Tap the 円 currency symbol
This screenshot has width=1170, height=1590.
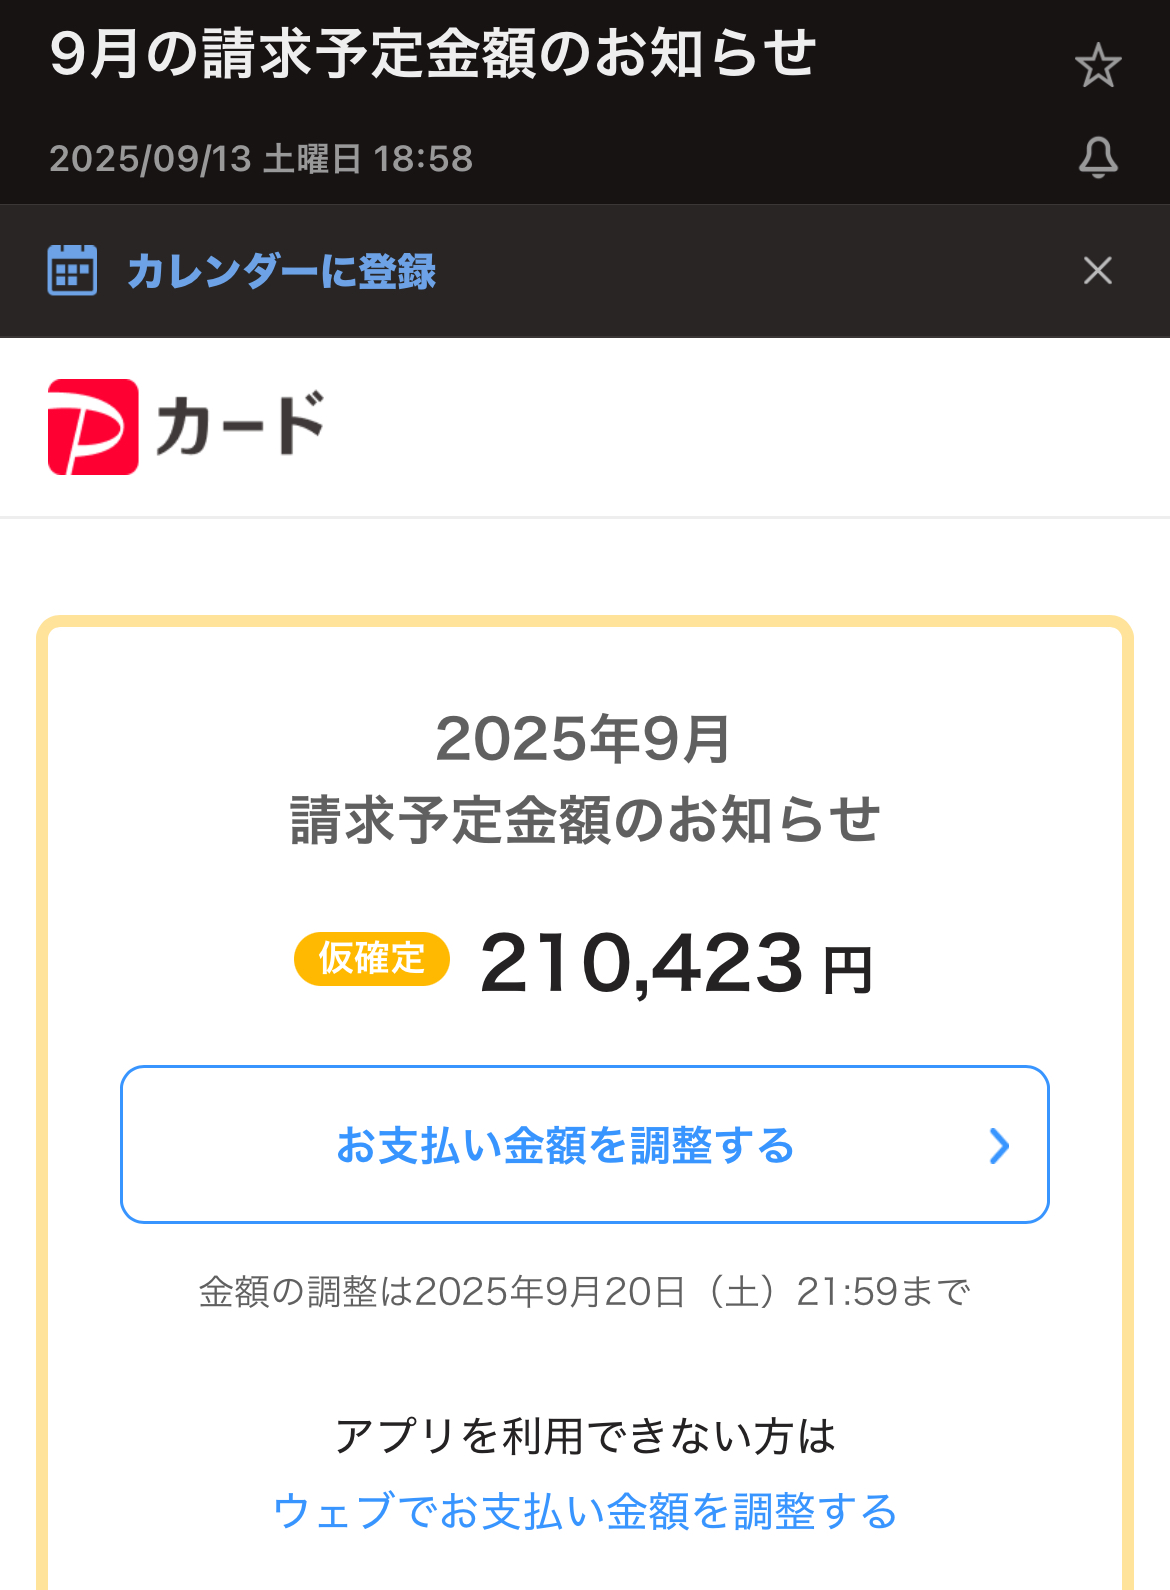click(848, 970)
